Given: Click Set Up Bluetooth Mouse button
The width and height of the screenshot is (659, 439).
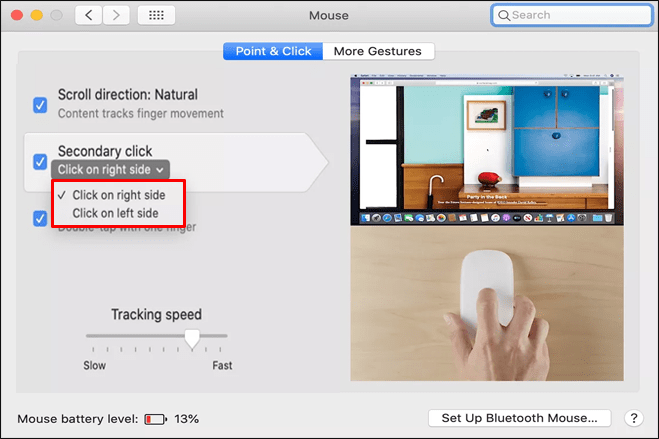Looking at the screenshot, I should (519, 418).
